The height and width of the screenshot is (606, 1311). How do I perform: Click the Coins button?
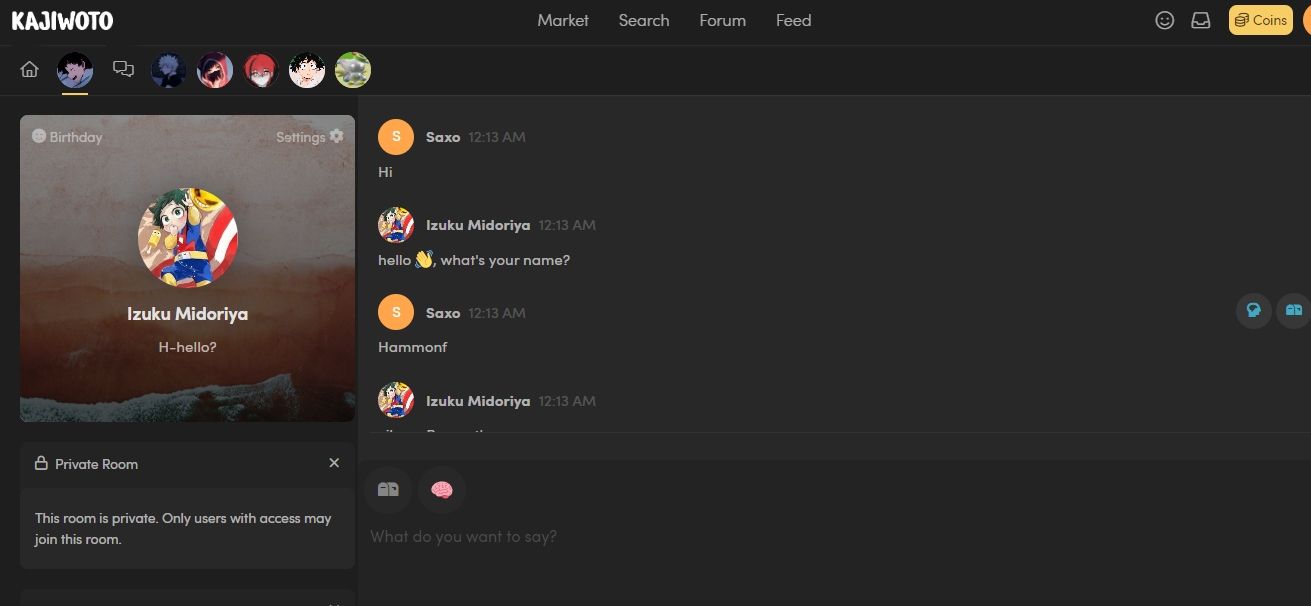[1259, 20]
